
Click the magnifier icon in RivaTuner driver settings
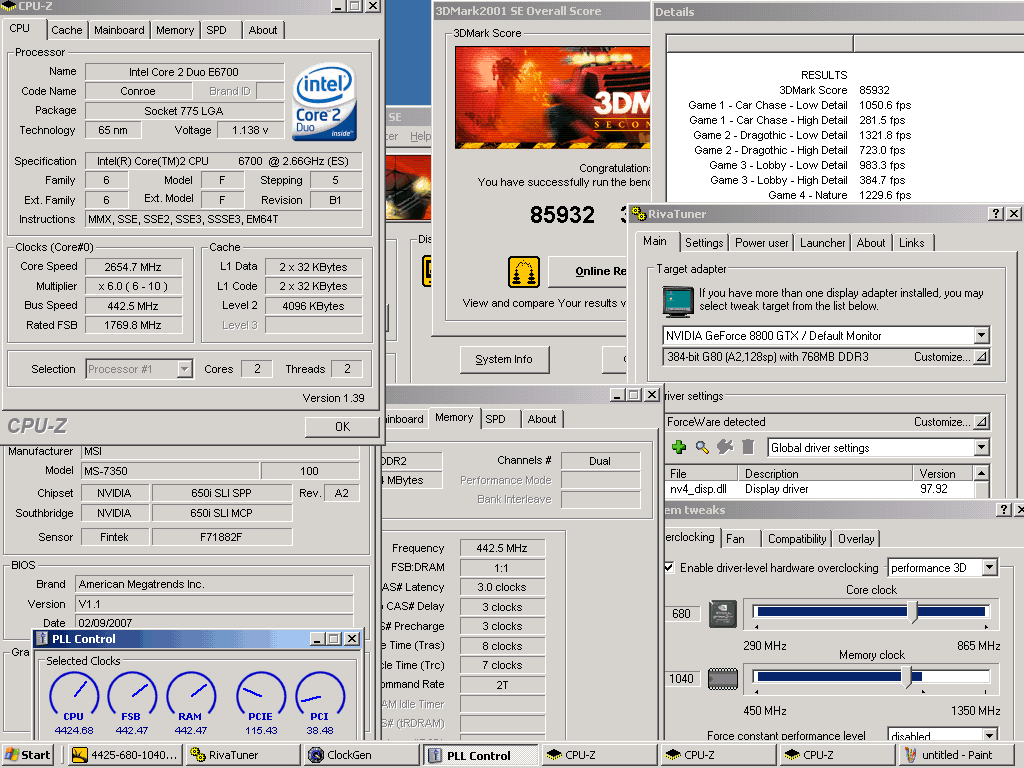click(x=702, y=447)
